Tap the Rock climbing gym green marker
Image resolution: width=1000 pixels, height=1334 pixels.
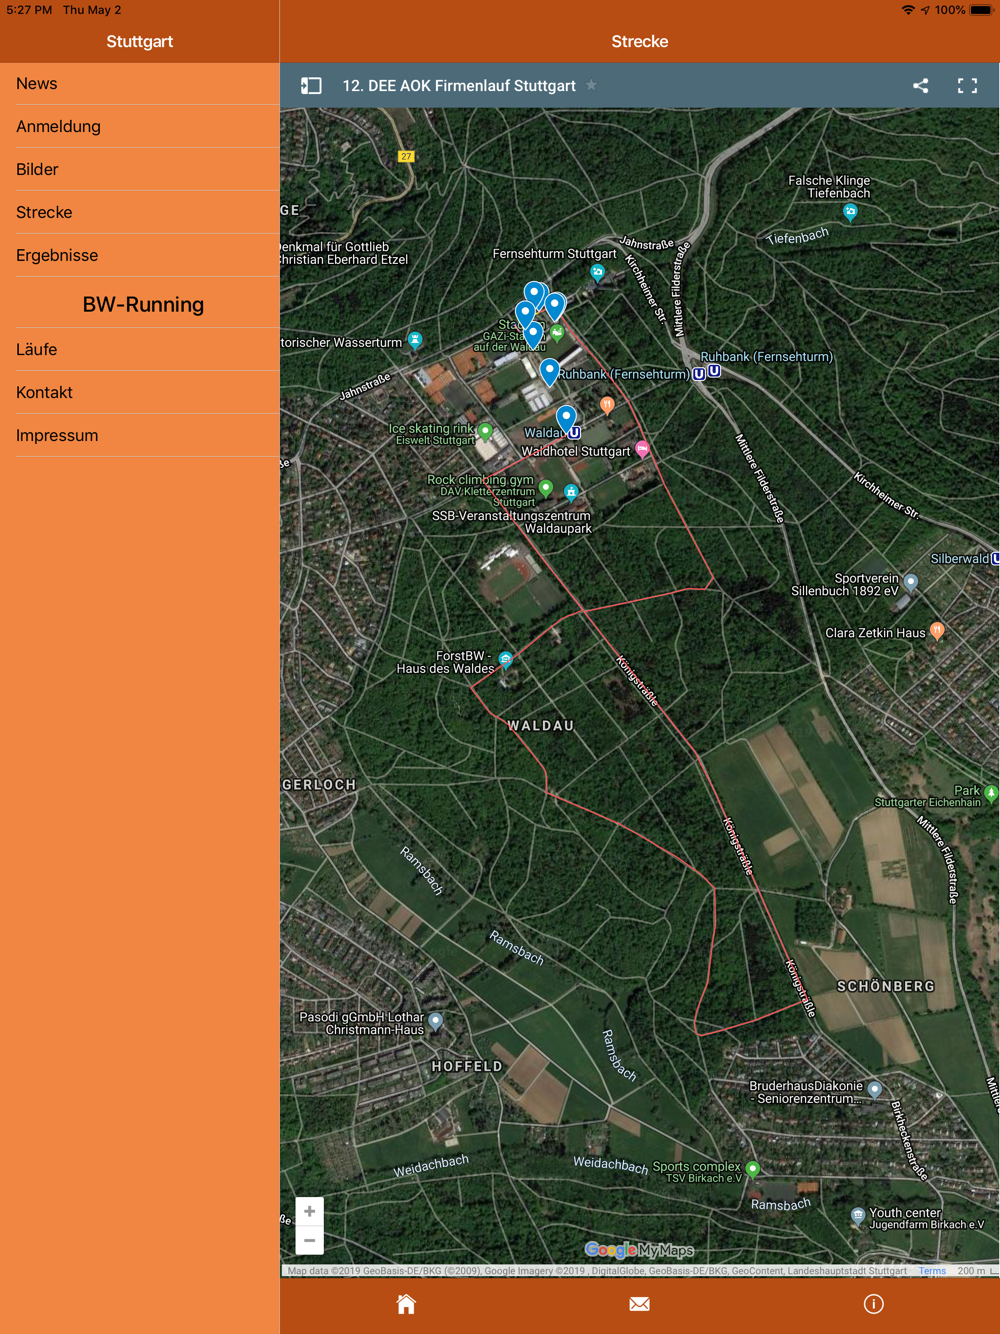[x=546, y=488]
